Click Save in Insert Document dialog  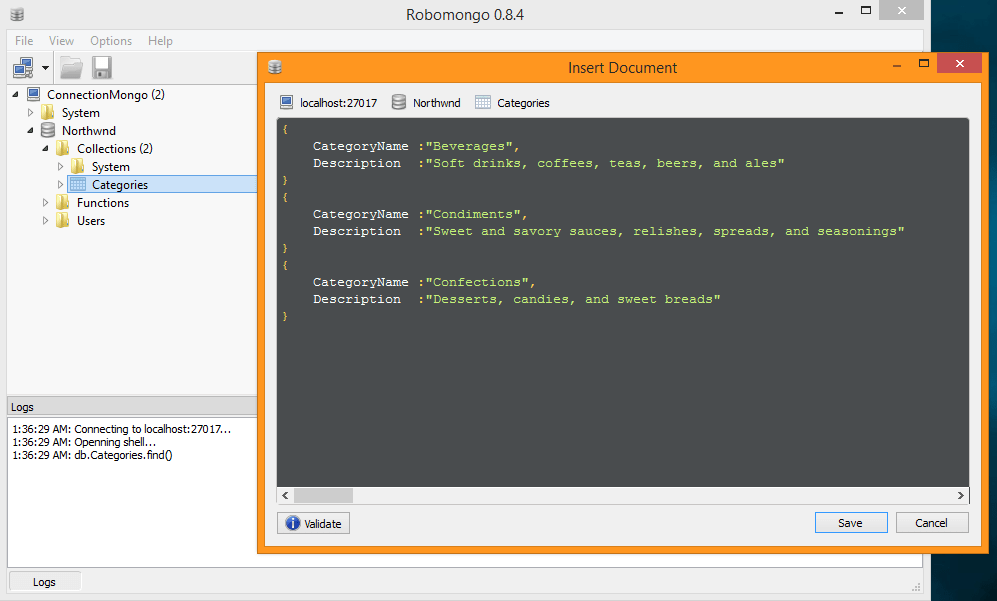pyautogui.click(x=850, y=523)
